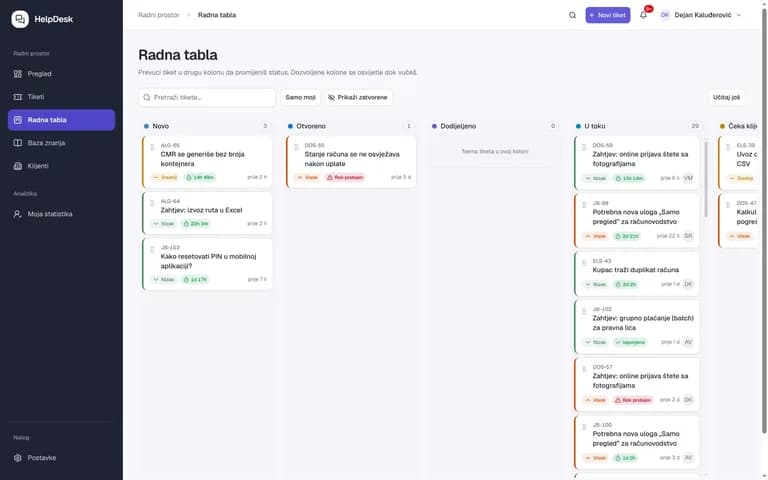Grab drag handle on ALG-64 card

pyautogui.click(x=152, y=203)
